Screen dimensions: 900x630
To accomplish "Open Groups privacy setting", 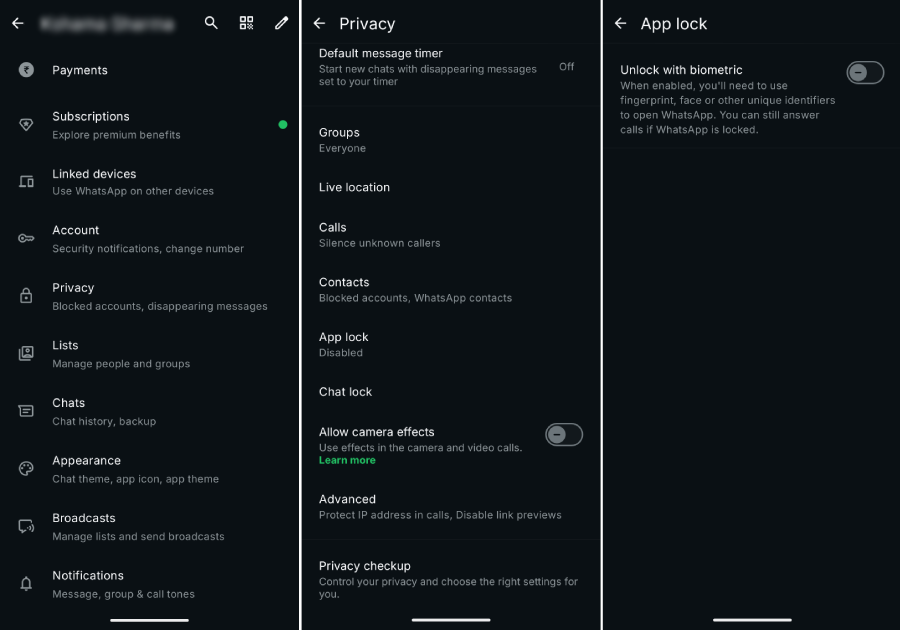I will pyautogui.click(x=451, y=140).
